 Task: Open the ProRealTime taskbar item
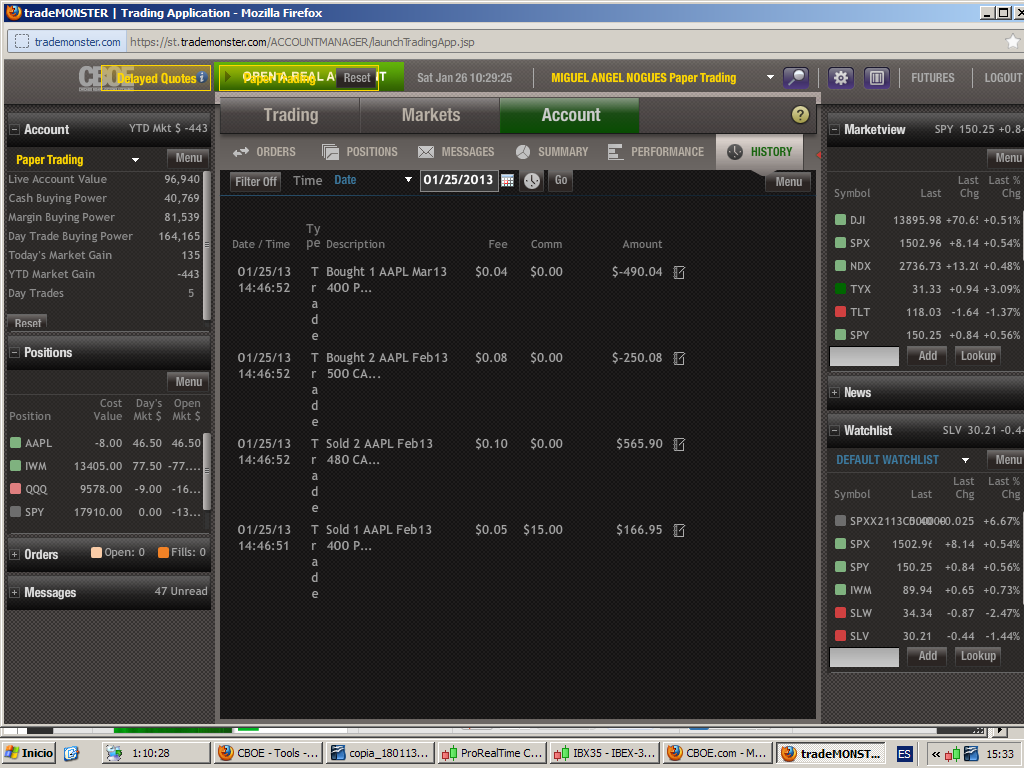coord(492,753)
